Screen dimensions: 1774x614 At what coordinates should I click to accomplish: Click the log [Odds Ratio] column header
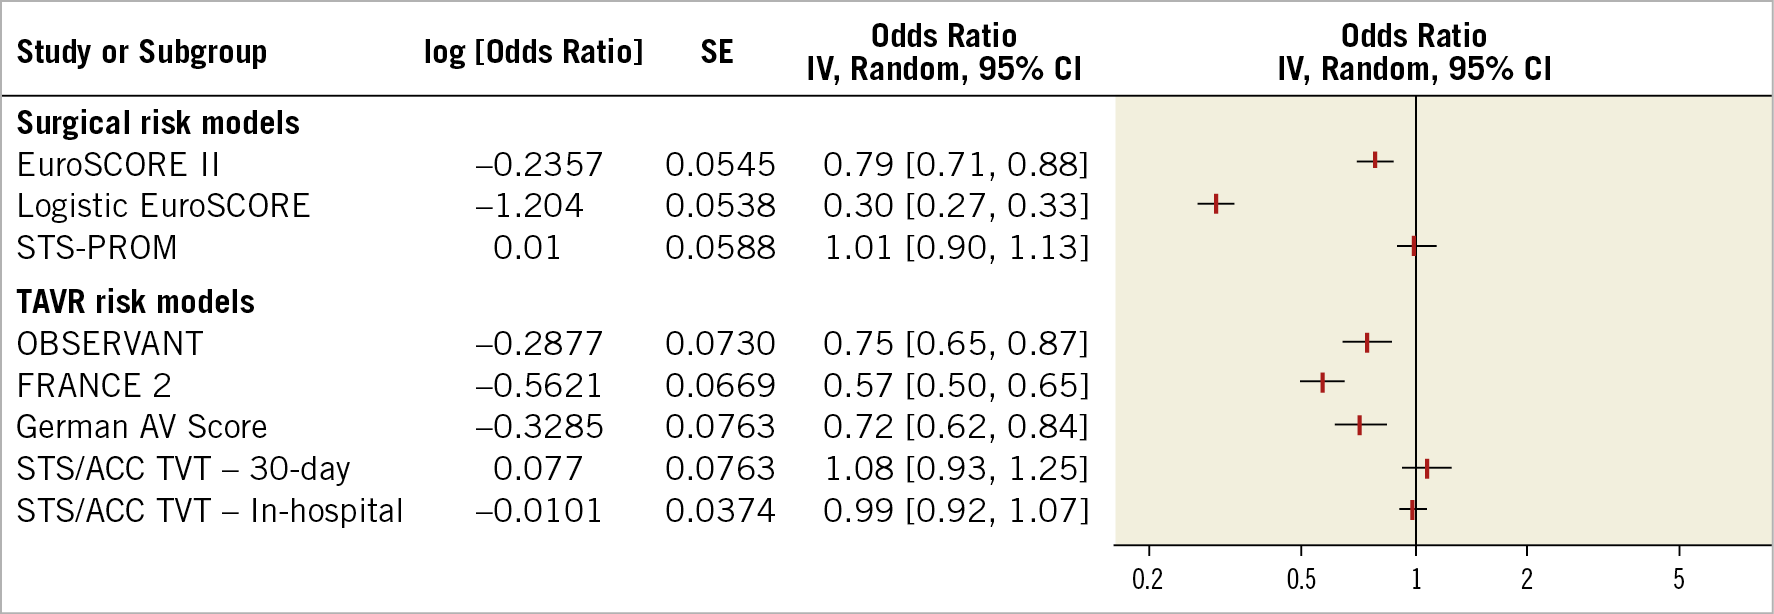click(x=534, y=52)
